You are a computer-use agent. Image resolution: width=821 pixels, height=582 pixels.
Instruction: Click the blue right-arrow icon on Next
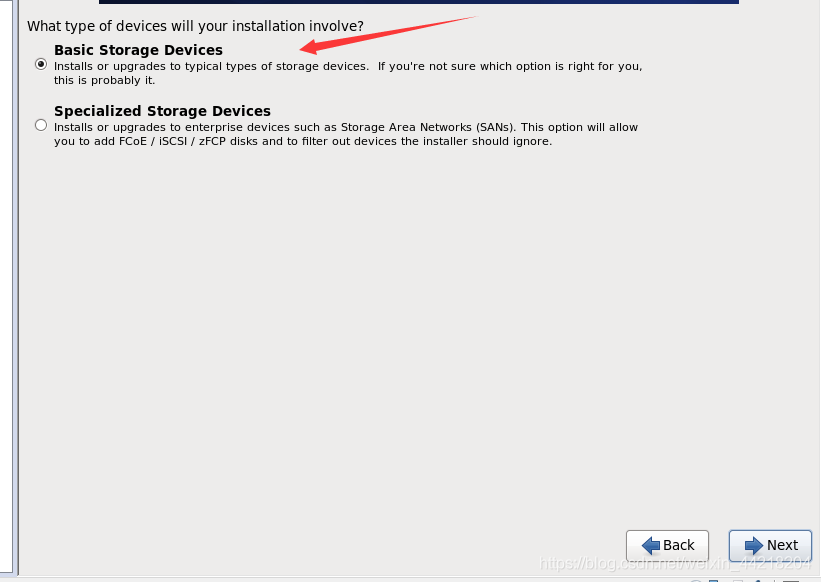(x=754, y=545)
